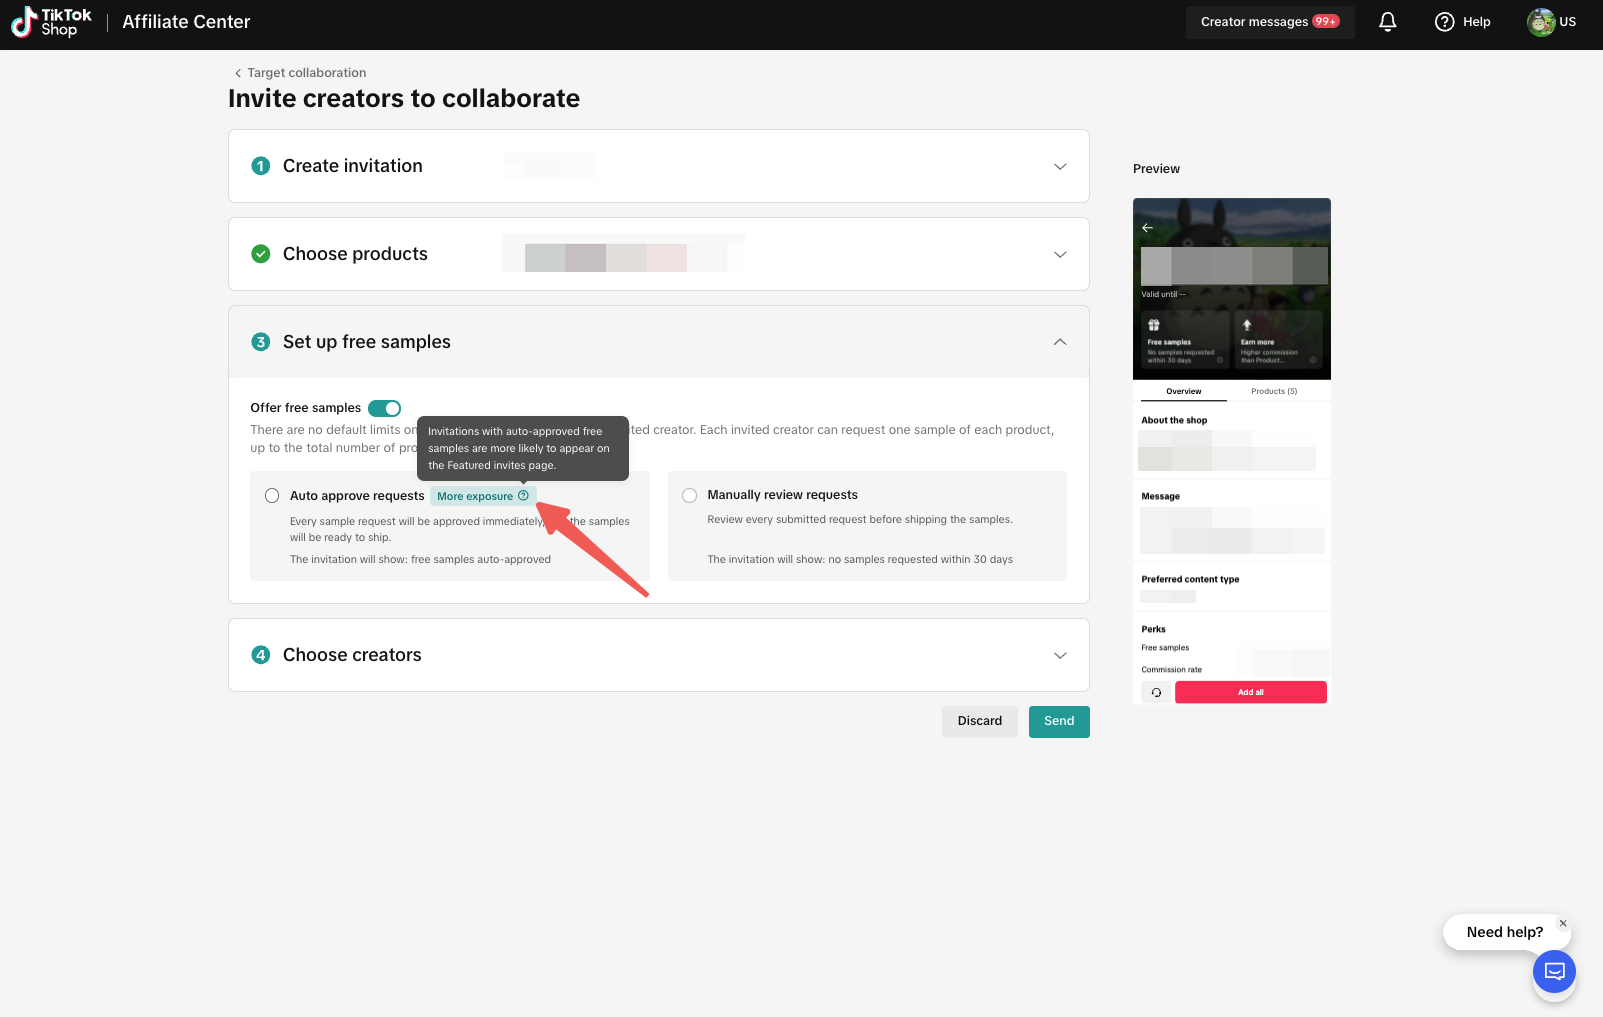
Task: Close the Need help popup
Action: (1563, 924)
